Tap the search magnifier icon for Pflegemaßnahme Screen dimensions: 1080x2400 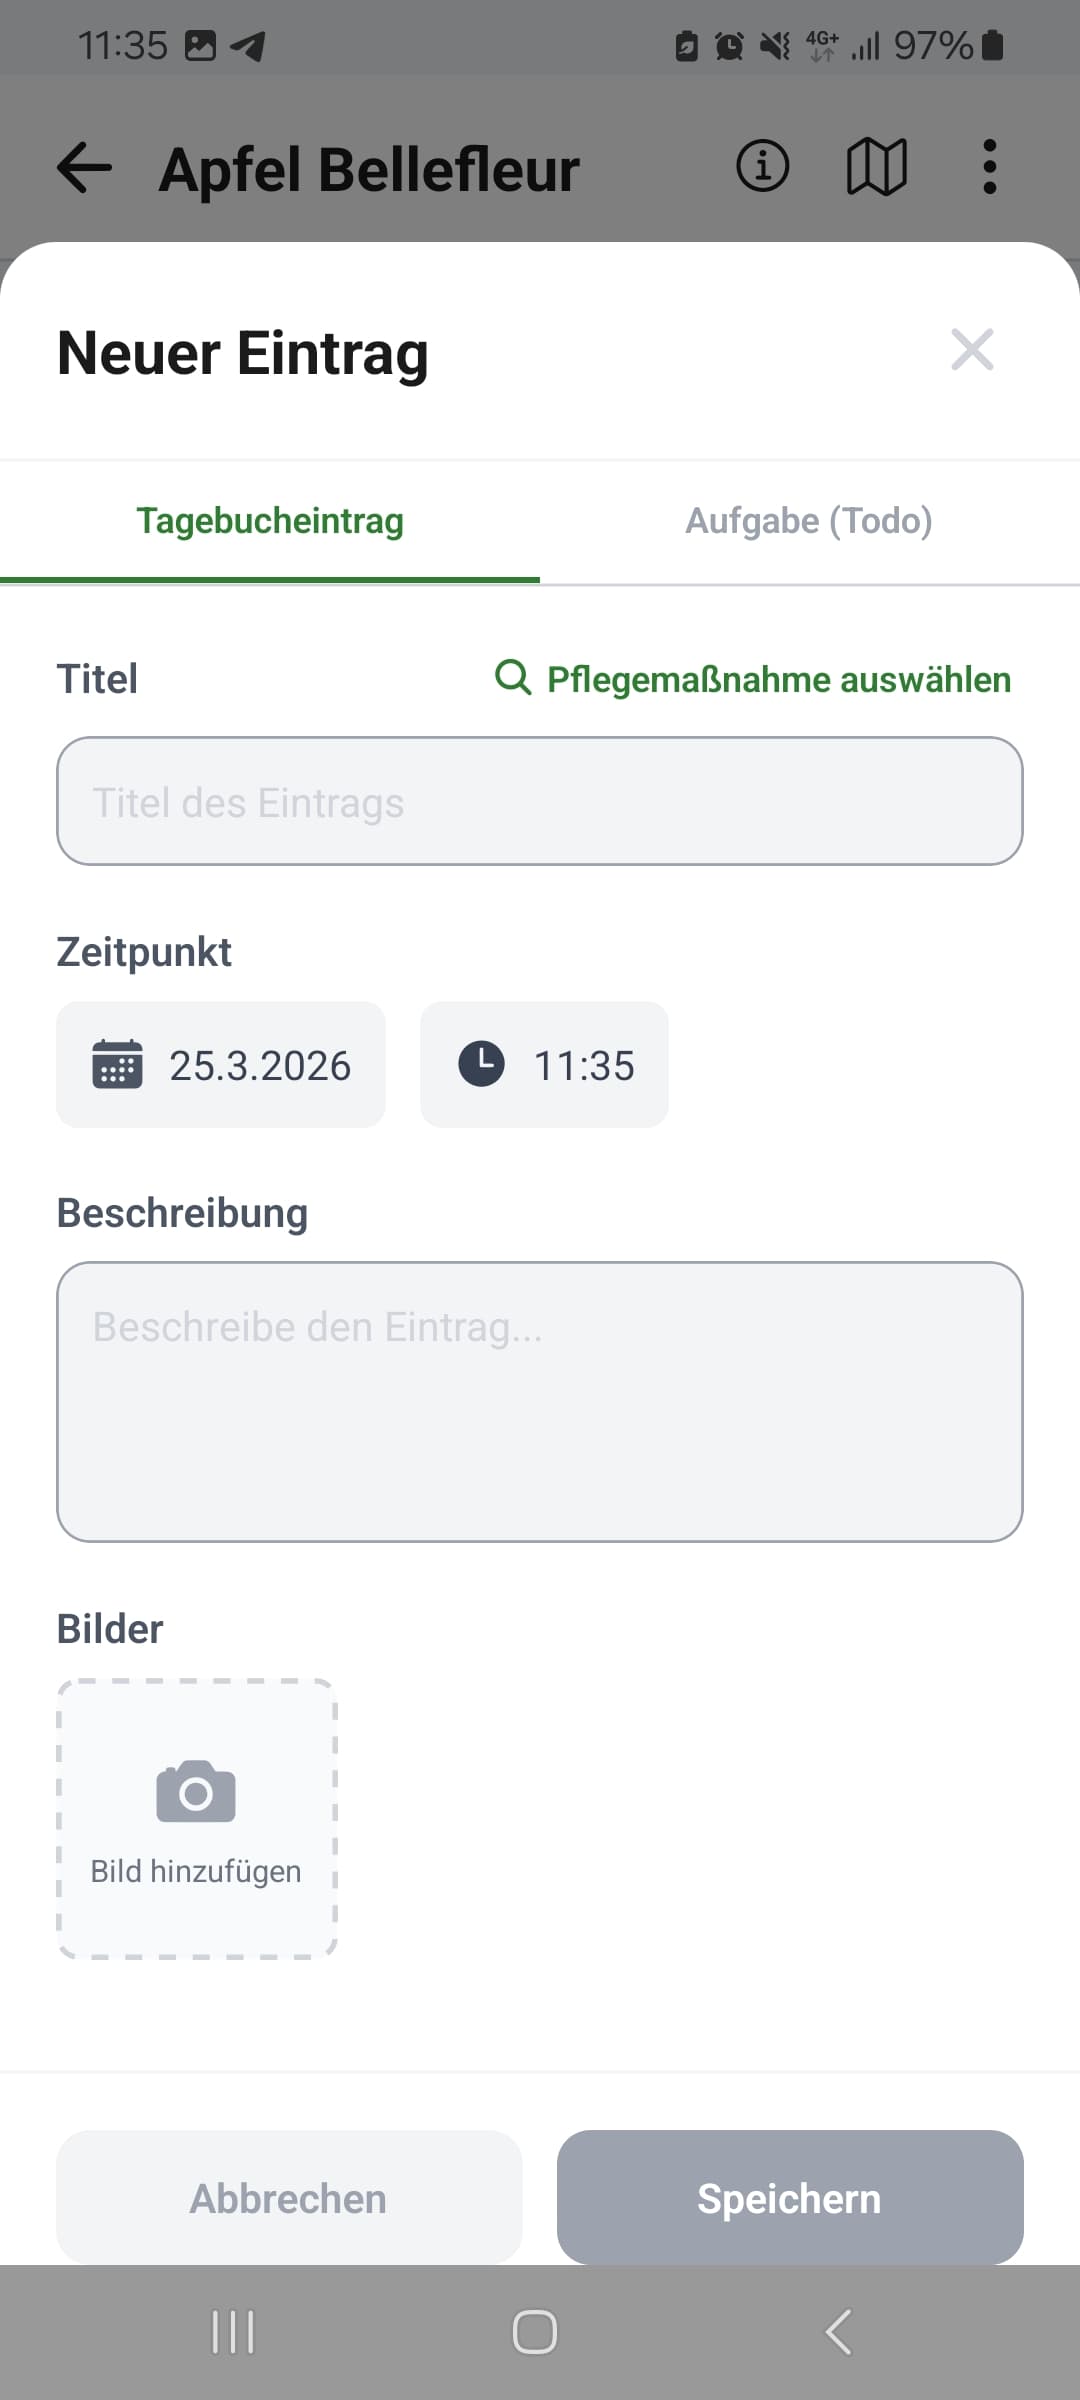[513, 678]
